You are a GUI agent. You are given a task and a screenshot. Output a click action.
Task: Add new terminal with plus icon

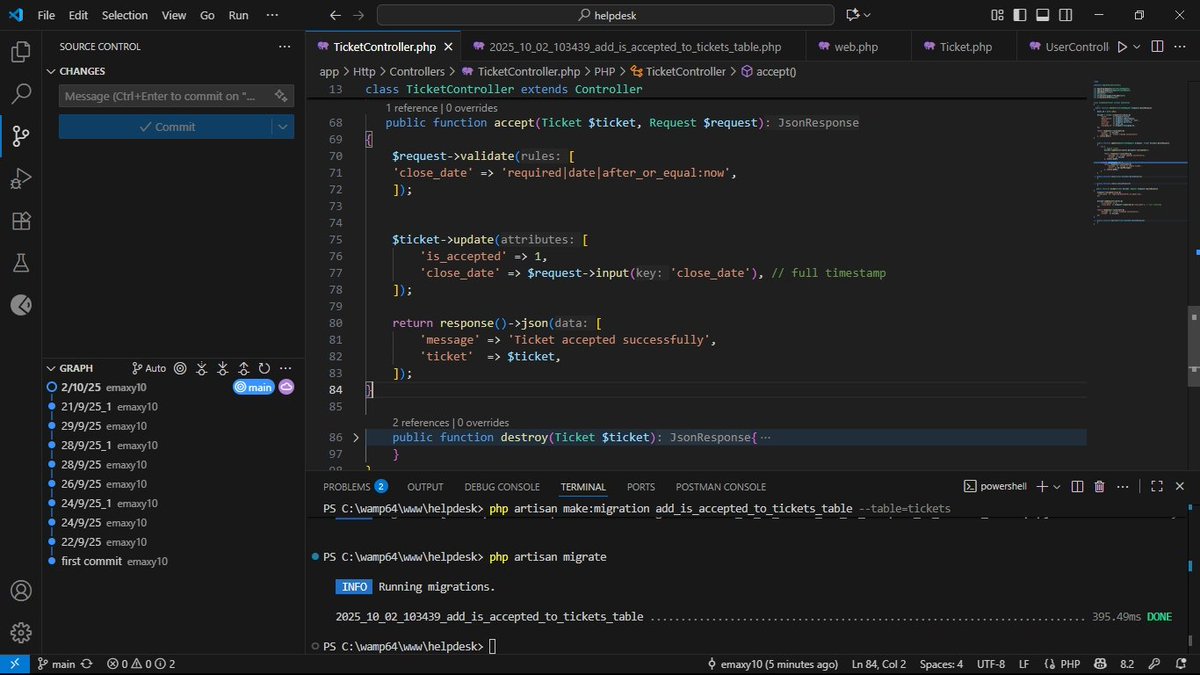pyautogui.click(x=1041, y=486)
